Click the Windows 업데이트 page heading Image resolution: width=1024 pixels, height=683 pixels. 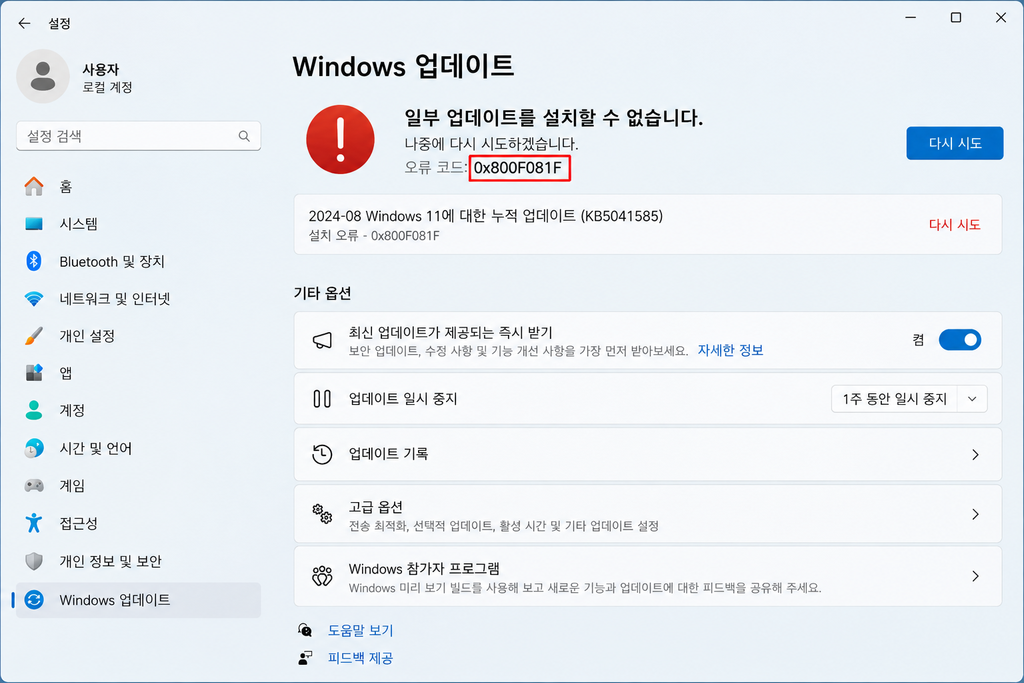(x=403, y=66)
